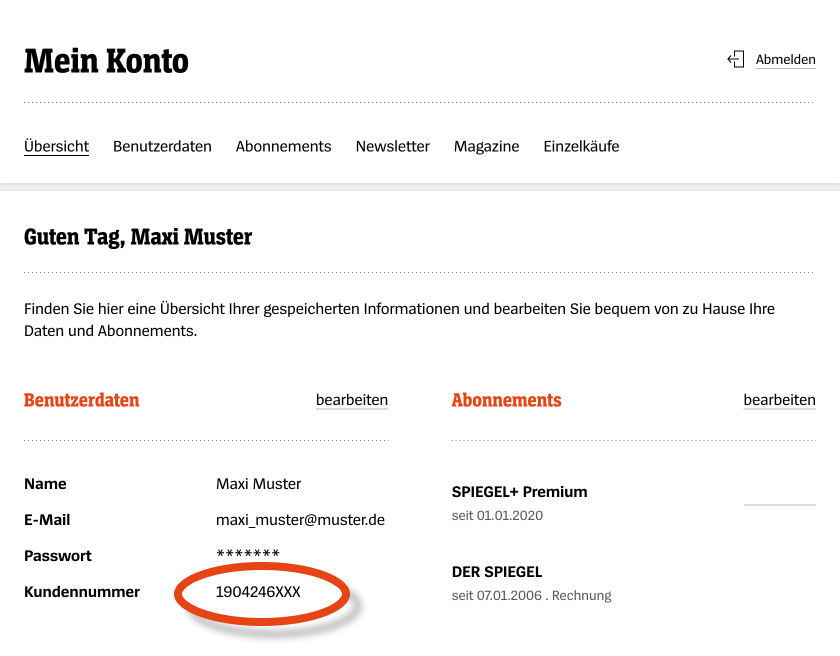The image size is (840, 656).
Task: Select the name value Maxi Muster
Action: [258, 484]
